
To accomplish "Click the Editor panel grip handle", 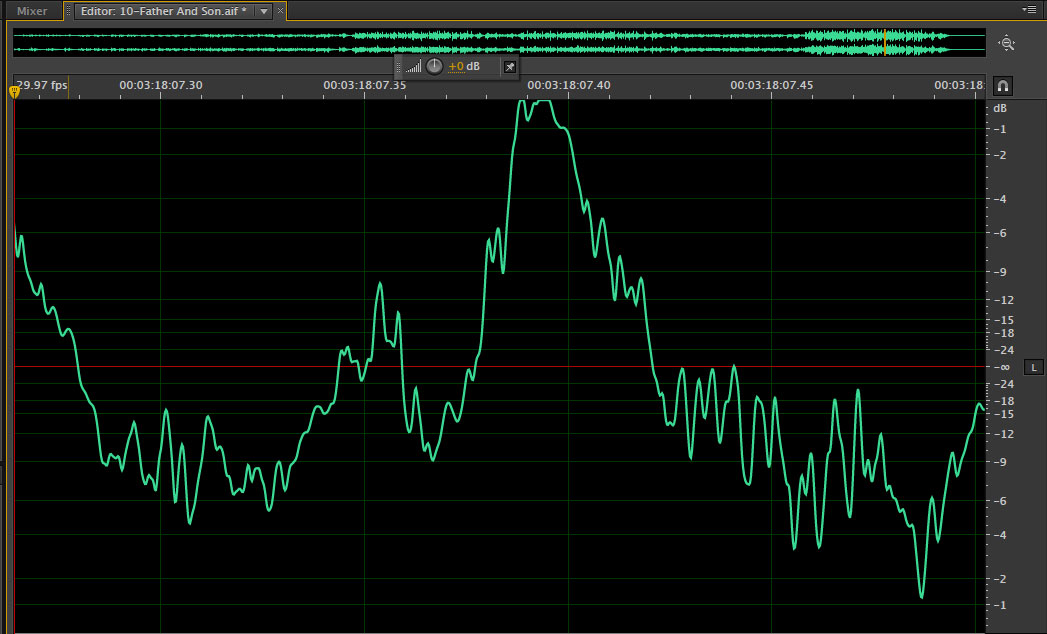I will (68, 11).
